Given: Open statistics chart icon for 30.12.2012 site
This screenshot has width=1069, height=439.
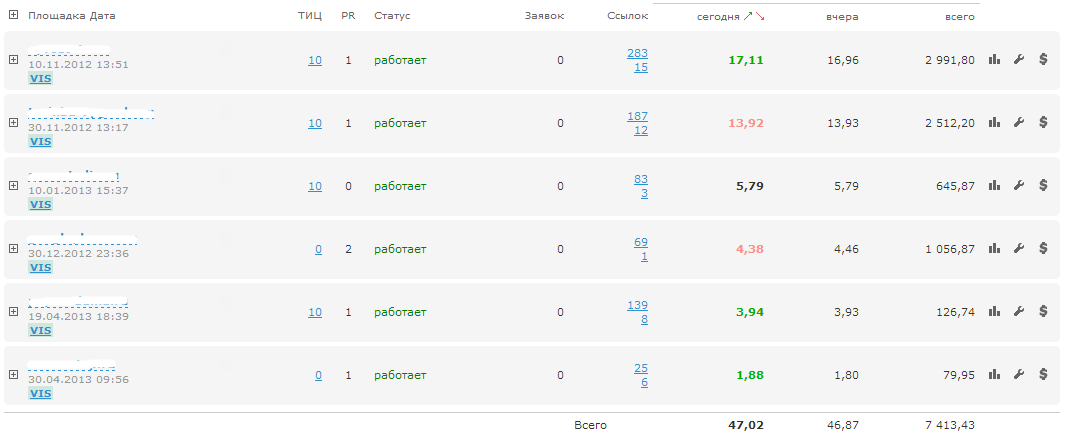Looking at the screenshot, I should coord(994,249).
